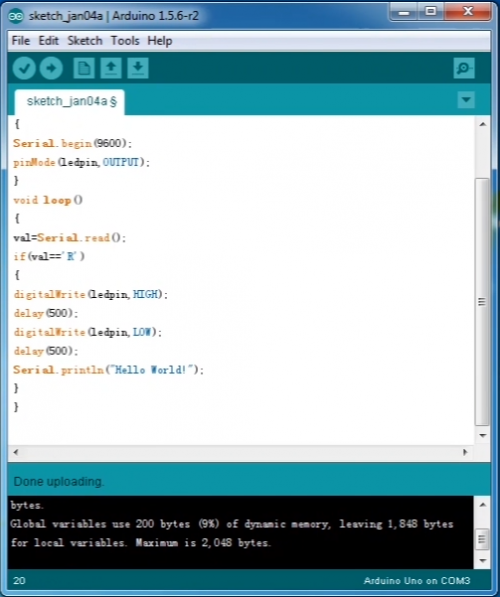Close the Arduino window
500x597 pixels.
coord(468,12)
